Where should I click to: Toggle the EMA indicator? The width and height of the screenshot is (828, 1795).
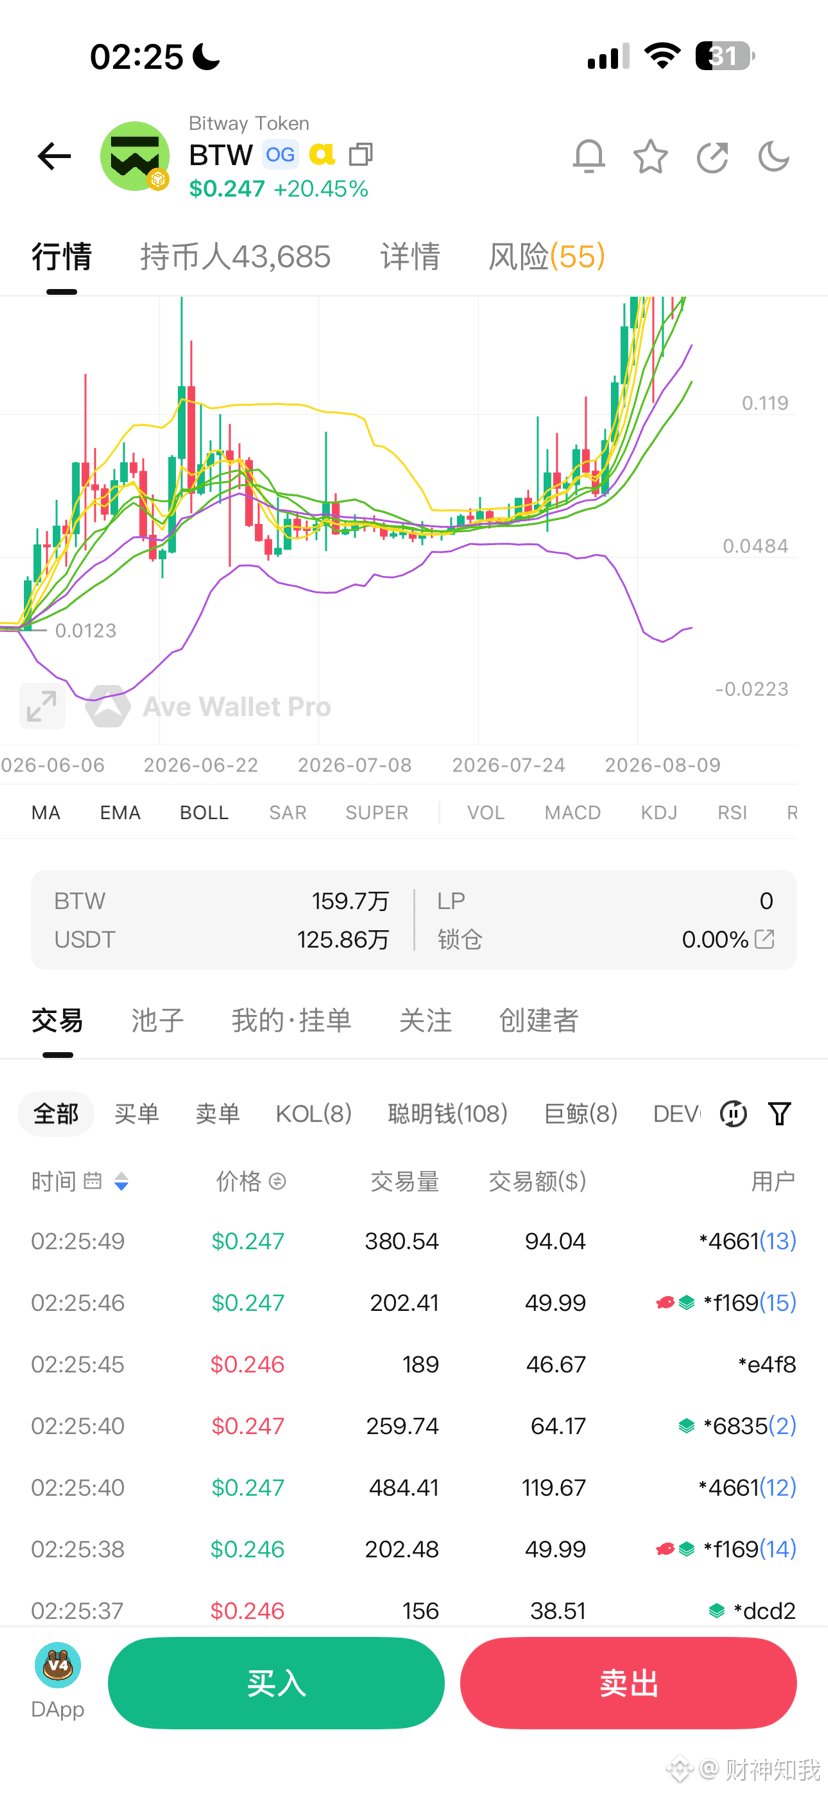point(120,812)
